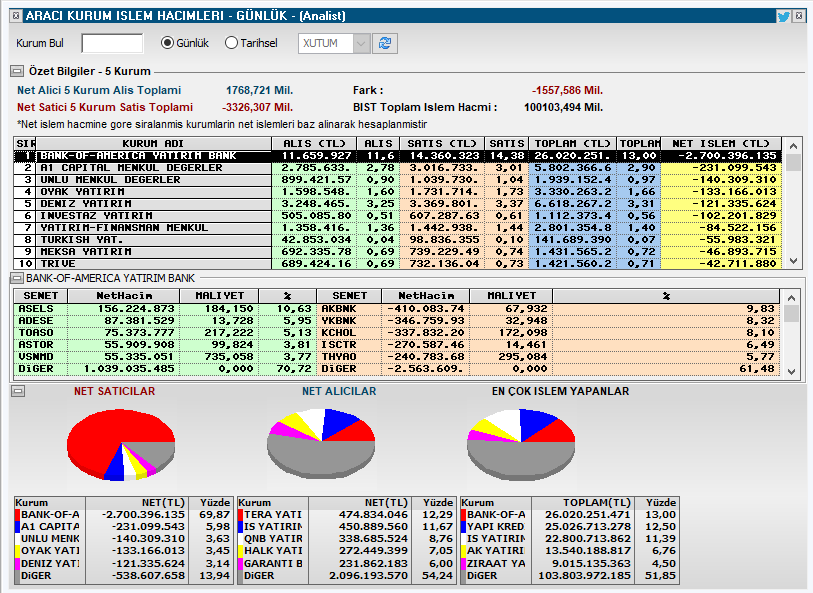Select the TURKISH YAT. row

(x=397, y=239)
